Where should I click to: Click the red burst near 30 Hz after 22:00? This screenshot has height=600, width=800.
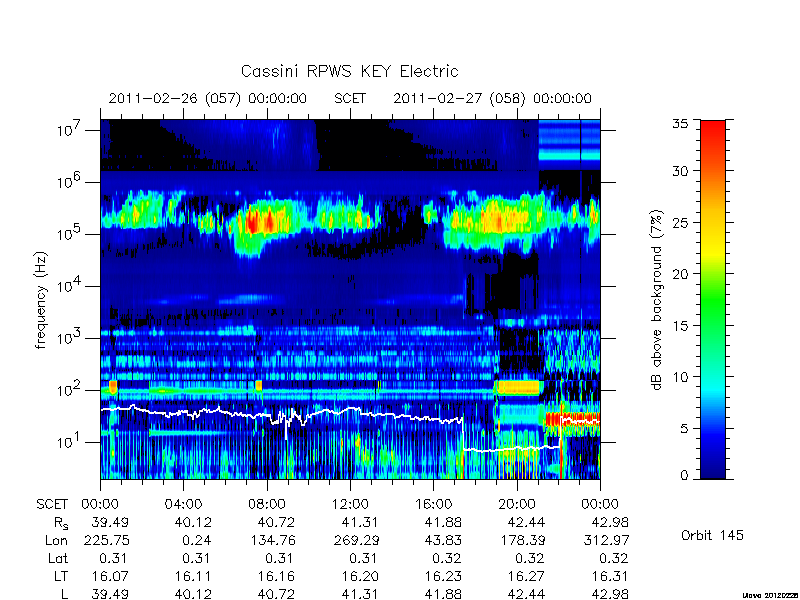[x=572, y=419]
